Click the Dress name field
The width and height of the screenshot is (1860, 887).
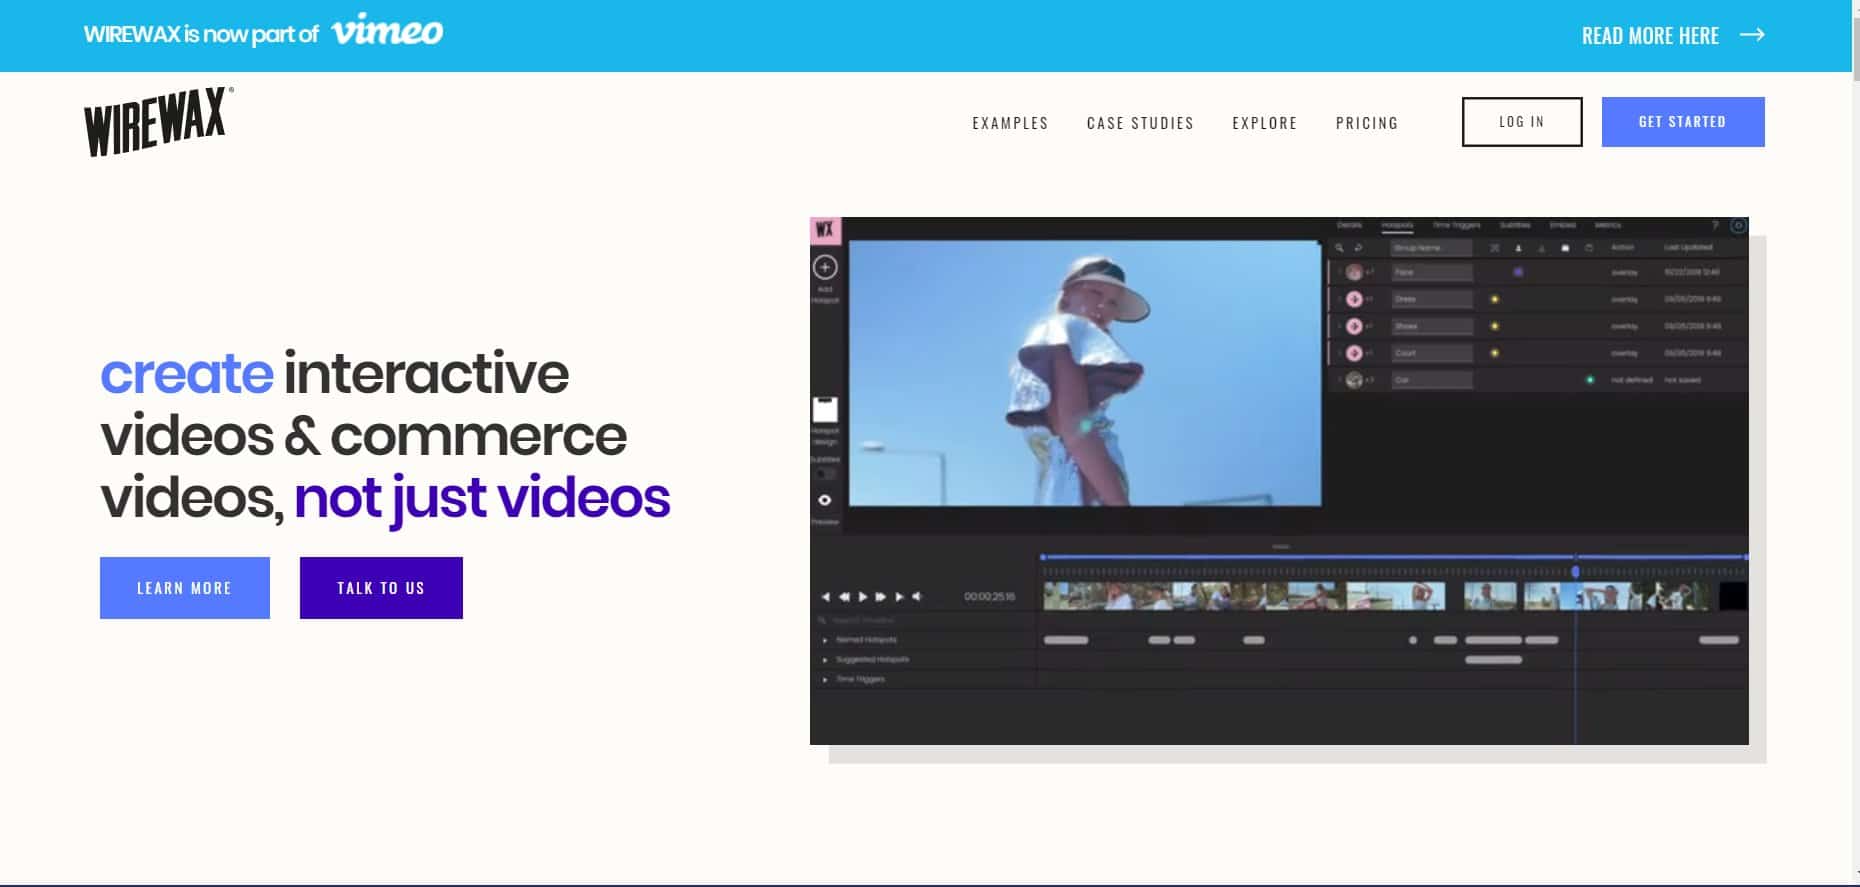coord(1432,299)
